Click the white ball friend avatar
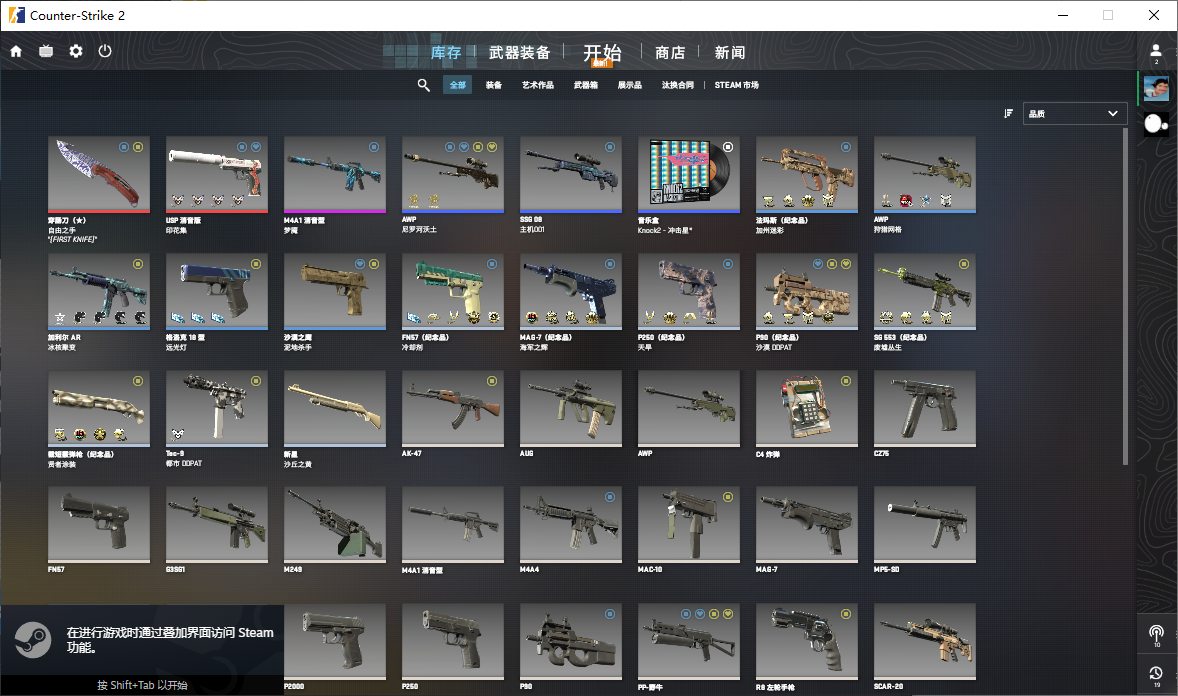 (1156, 123)
